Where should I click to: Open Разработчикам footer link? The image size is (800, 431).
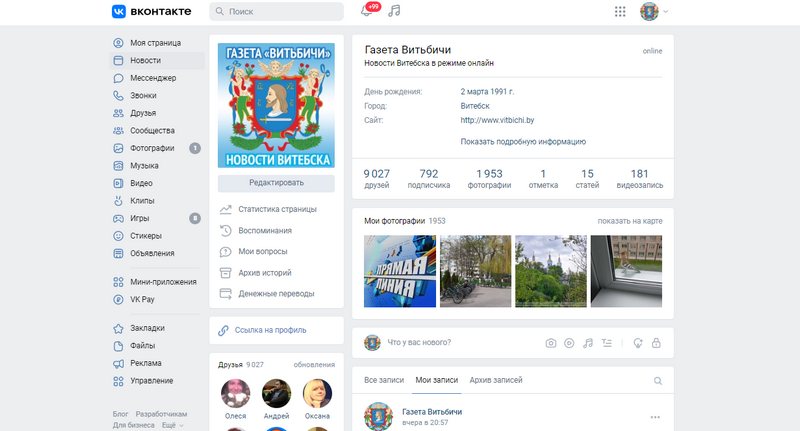[x=161, y=414]
